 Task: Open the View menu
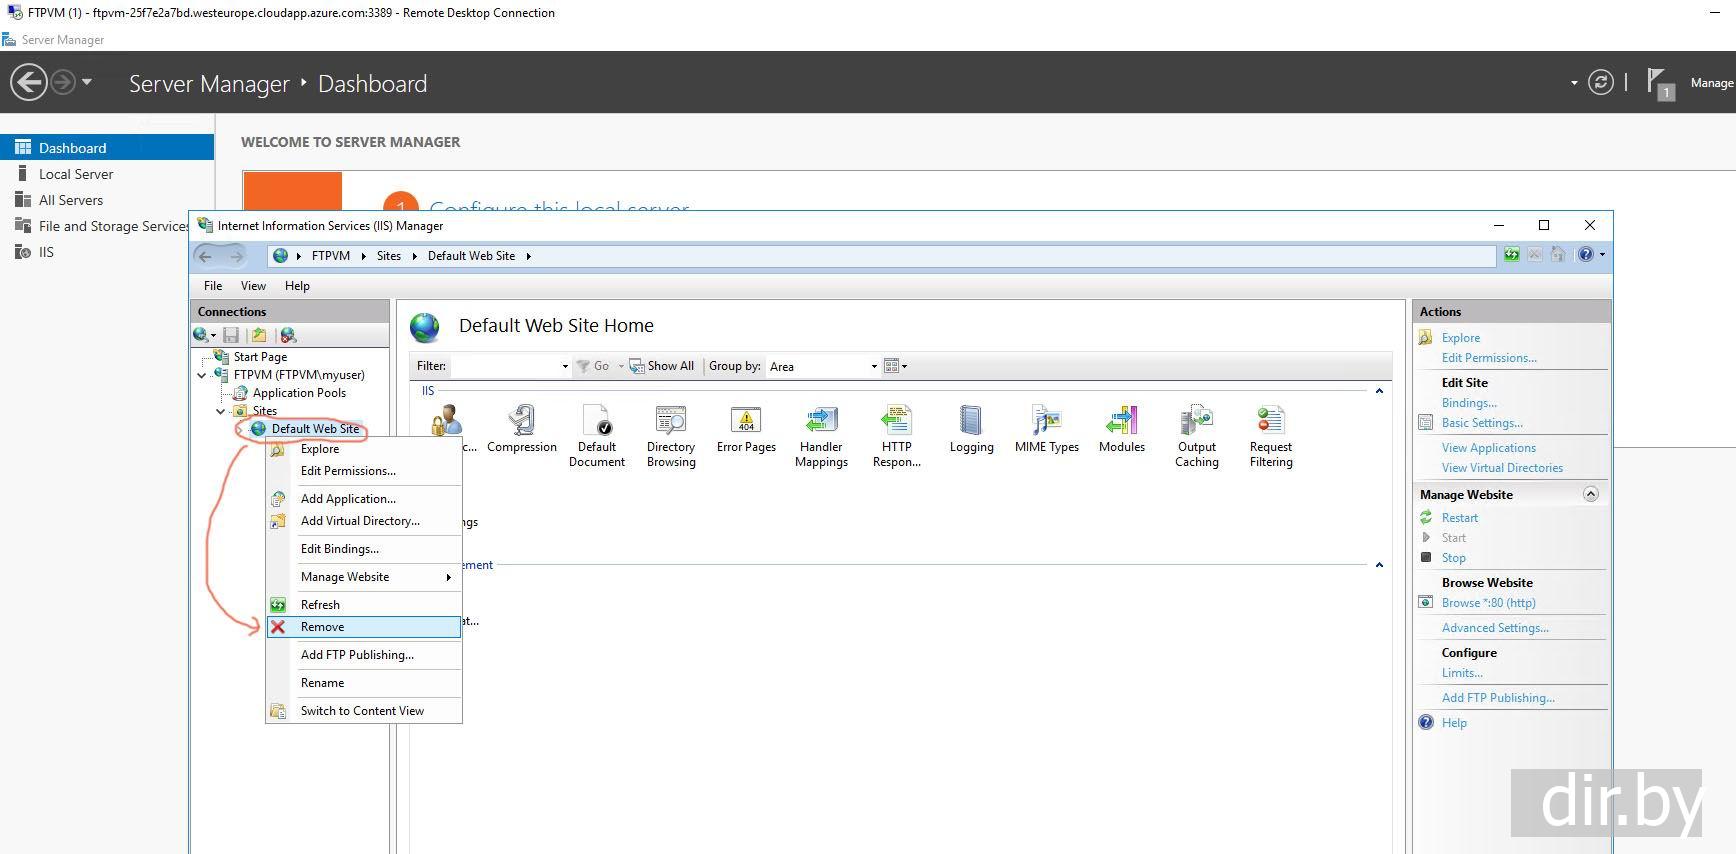253,286
